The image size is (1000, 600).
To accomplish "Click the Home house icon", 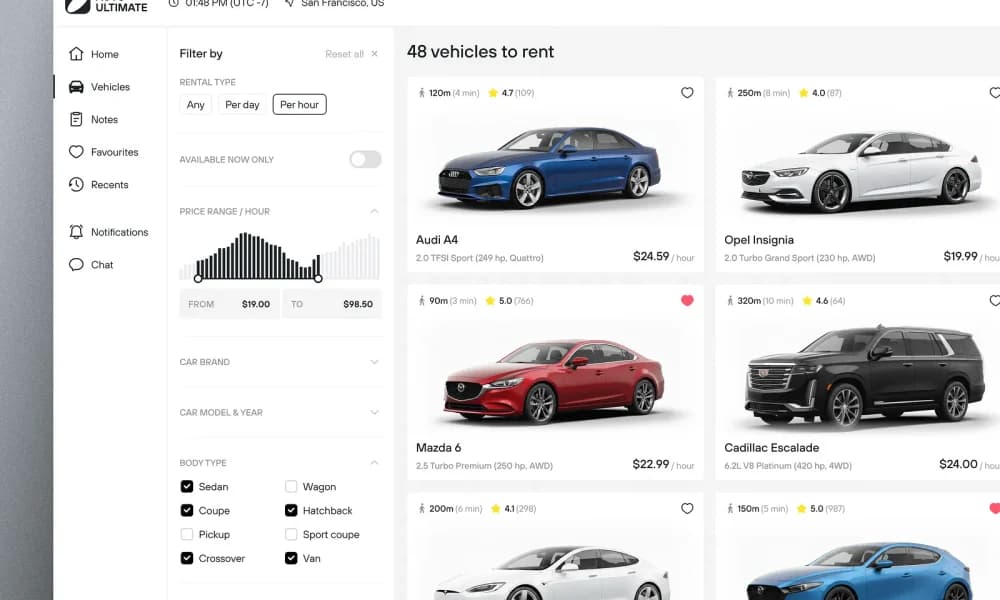I will [76, 54].
